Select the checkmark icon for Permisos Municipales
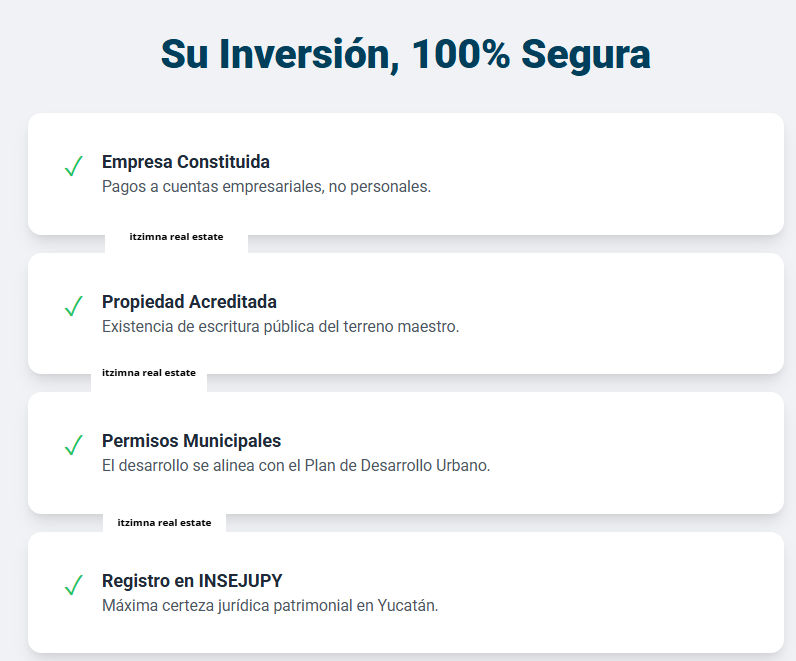The image size is (796, 661). [73, 446]
